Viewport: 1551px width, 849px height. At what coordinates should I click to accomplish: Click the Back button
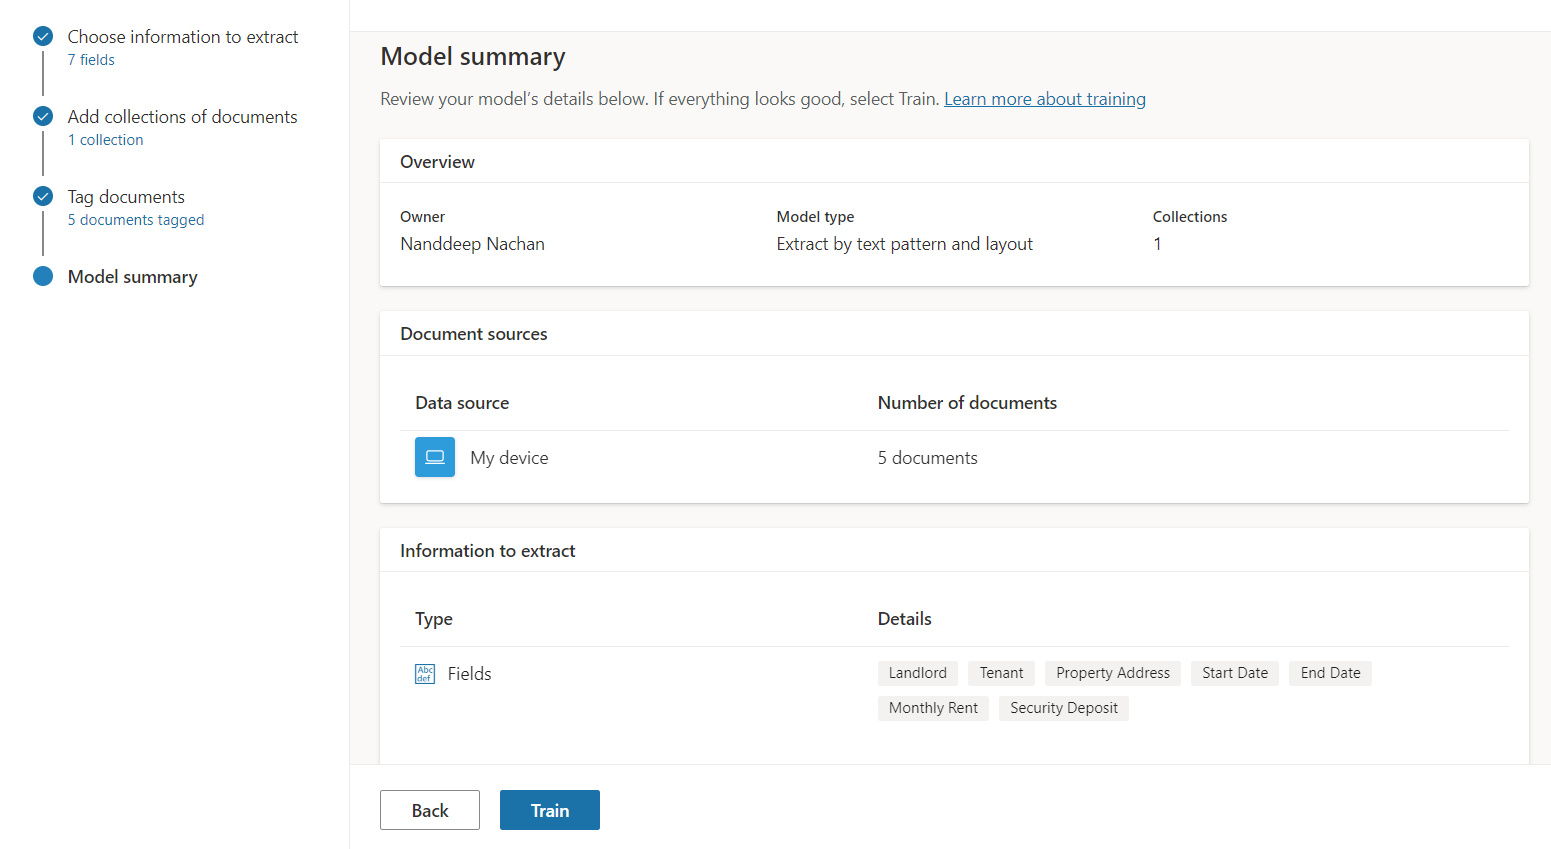point(430,810)
